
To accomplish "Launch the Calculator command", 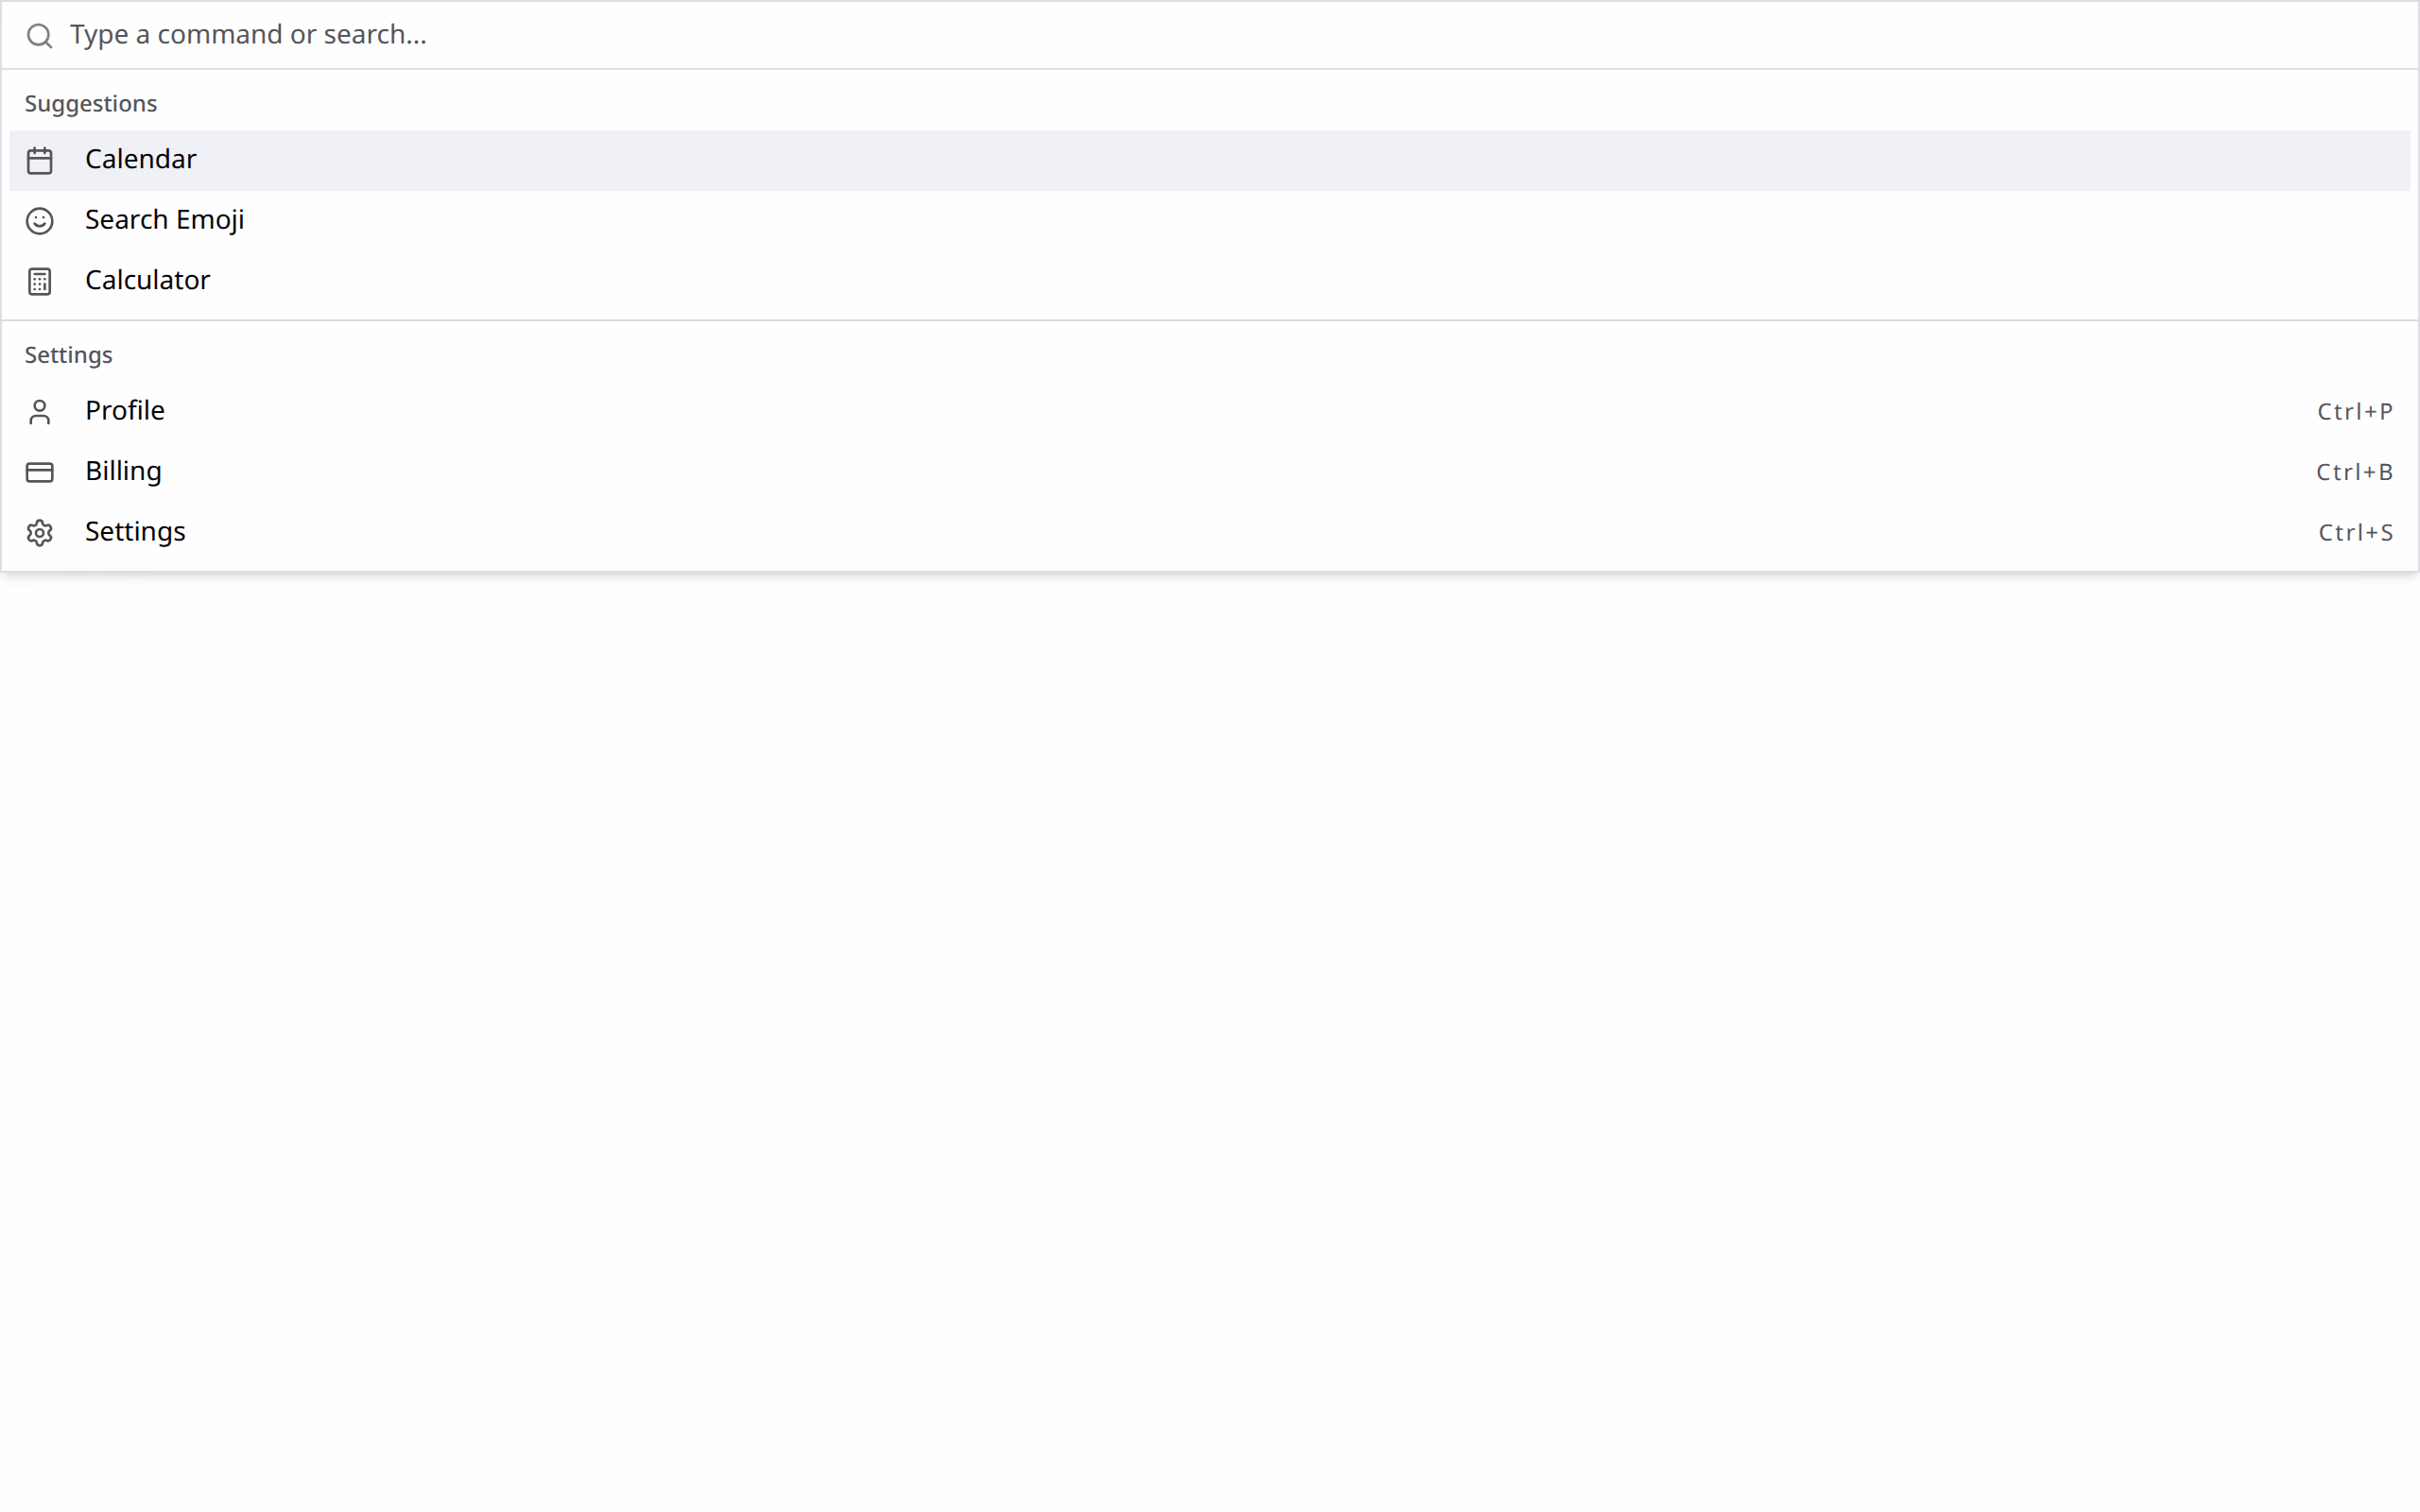I will (1210, 281).
